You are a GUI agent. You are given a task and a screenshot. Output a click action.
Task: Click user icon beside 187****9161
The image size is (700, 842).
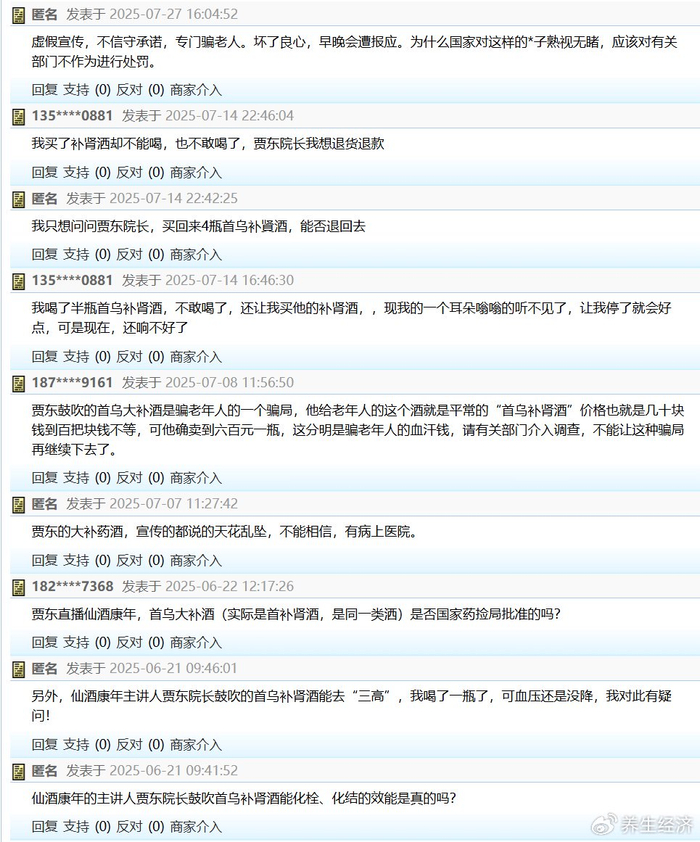(x=19, y=383)
